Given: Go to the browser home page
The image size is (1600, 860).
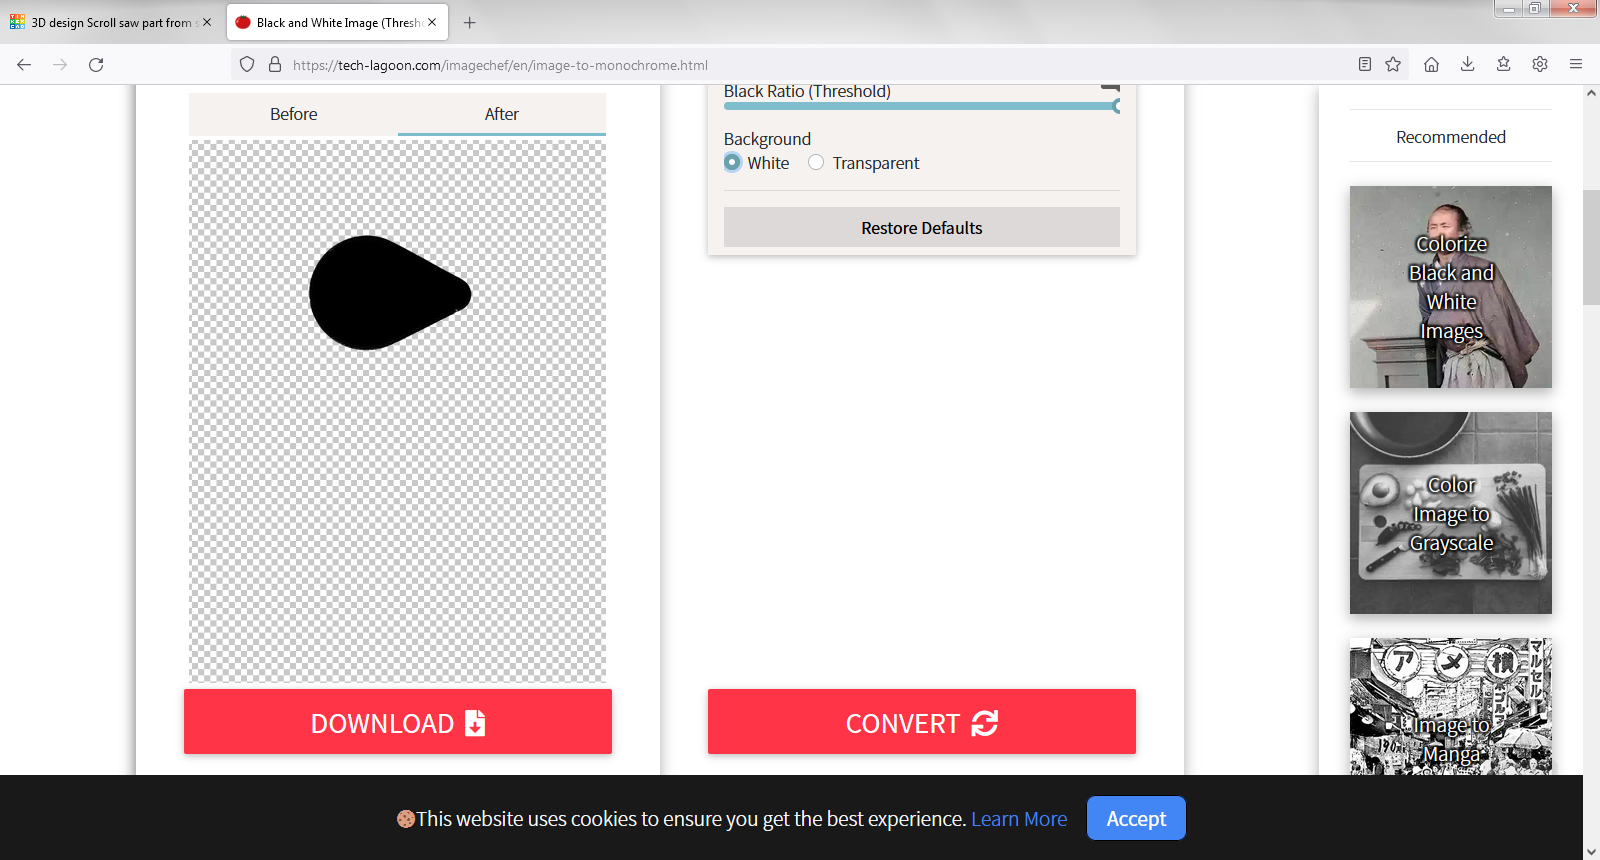Looking at the screenshot, I should pyautogui.click(x=1431, y=65).
